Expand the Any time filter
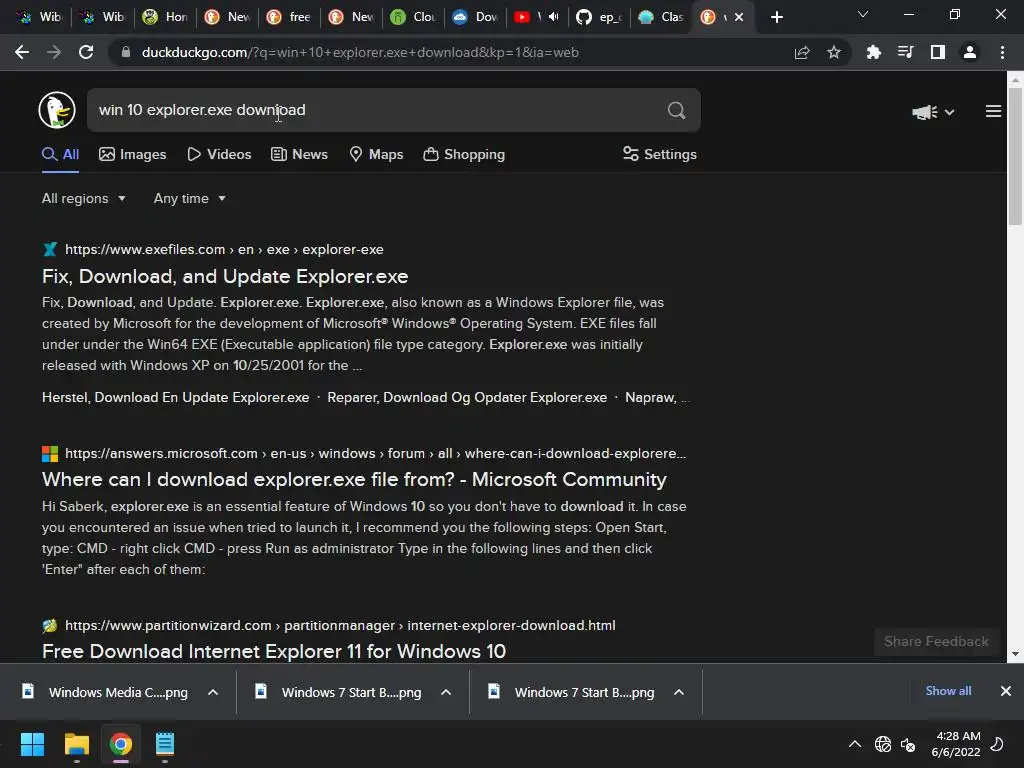Image resolution: width=1024 pixels, height=768 pixels. tap(190, 199)
